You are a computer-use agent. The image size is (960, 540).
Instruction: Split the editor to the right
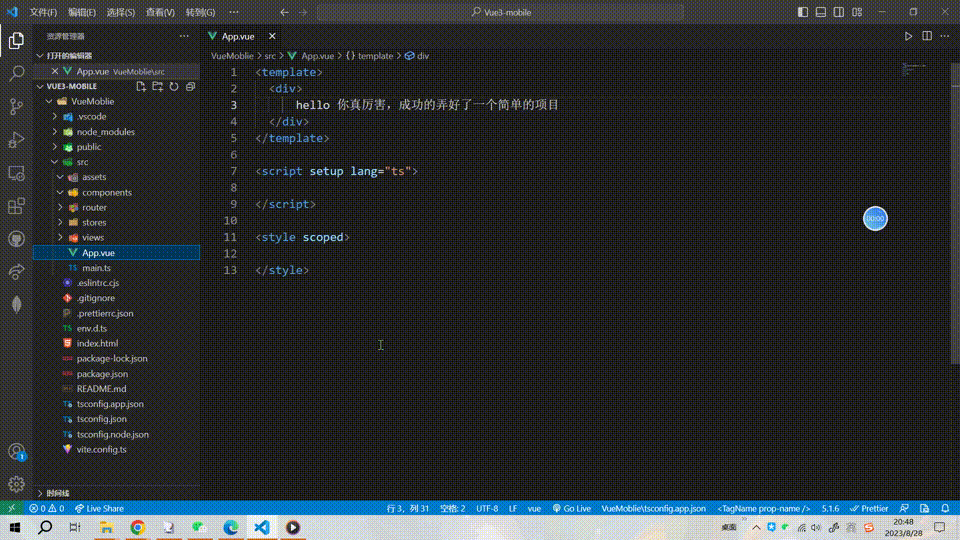pos(927,36)
